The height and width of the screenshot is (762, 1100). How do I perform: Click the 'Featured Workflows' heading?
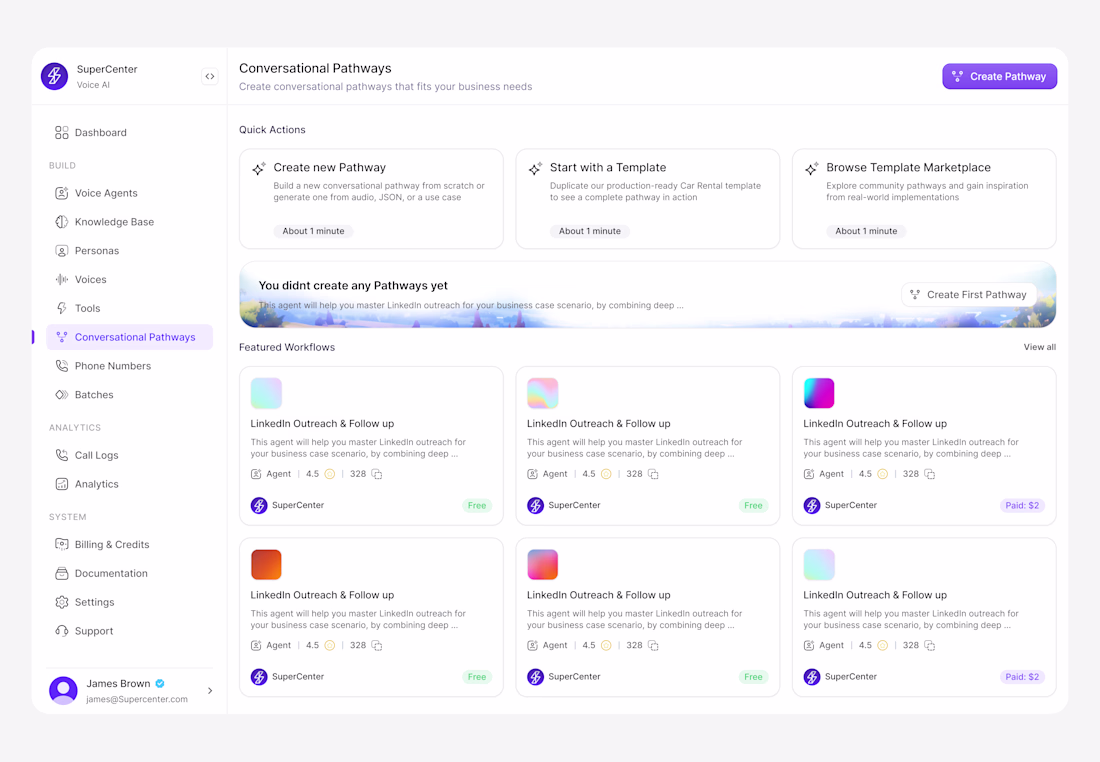click(x=287, y=347)
